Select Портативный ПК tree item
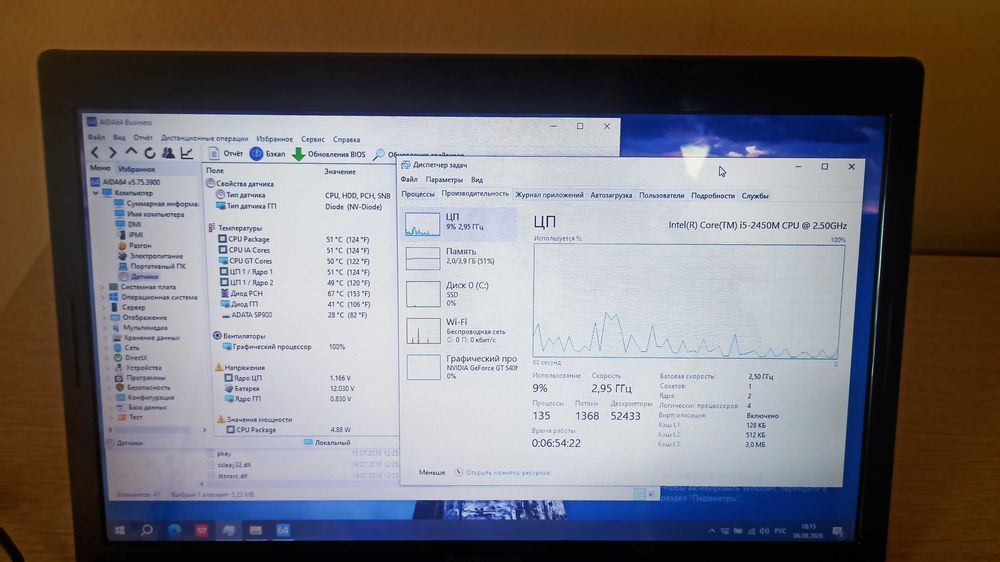 (x=152, y=266)
